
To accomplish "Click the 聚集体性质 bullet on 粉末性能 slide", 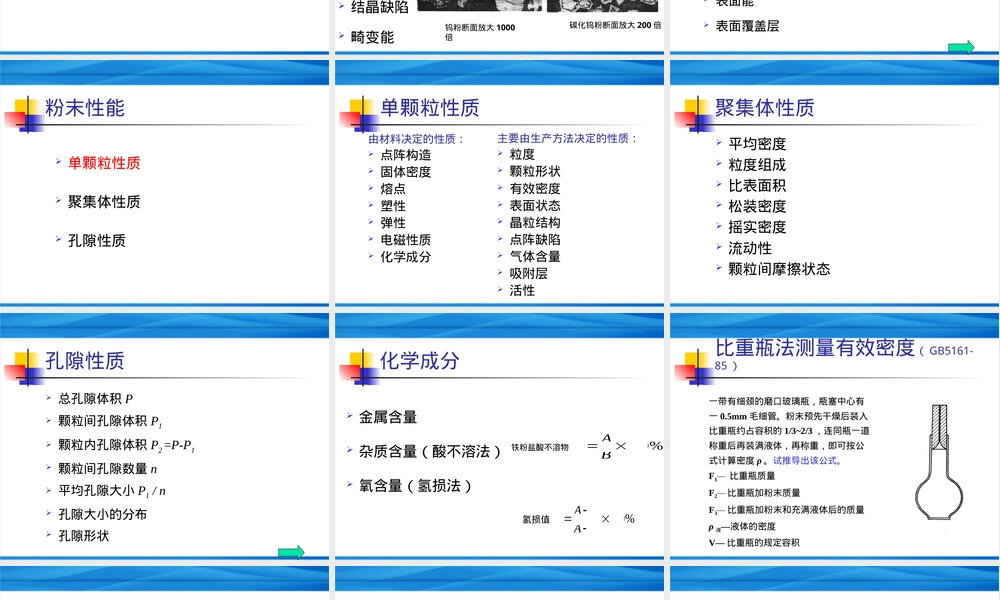I will pos(104,202).
